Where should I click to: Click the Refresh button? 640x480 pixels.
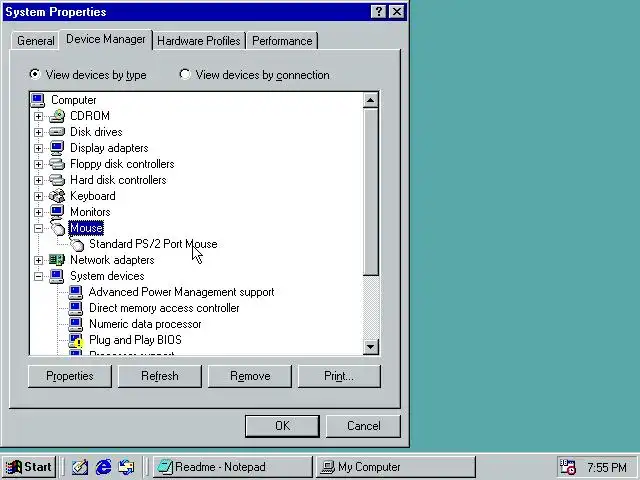click(160, 376)
